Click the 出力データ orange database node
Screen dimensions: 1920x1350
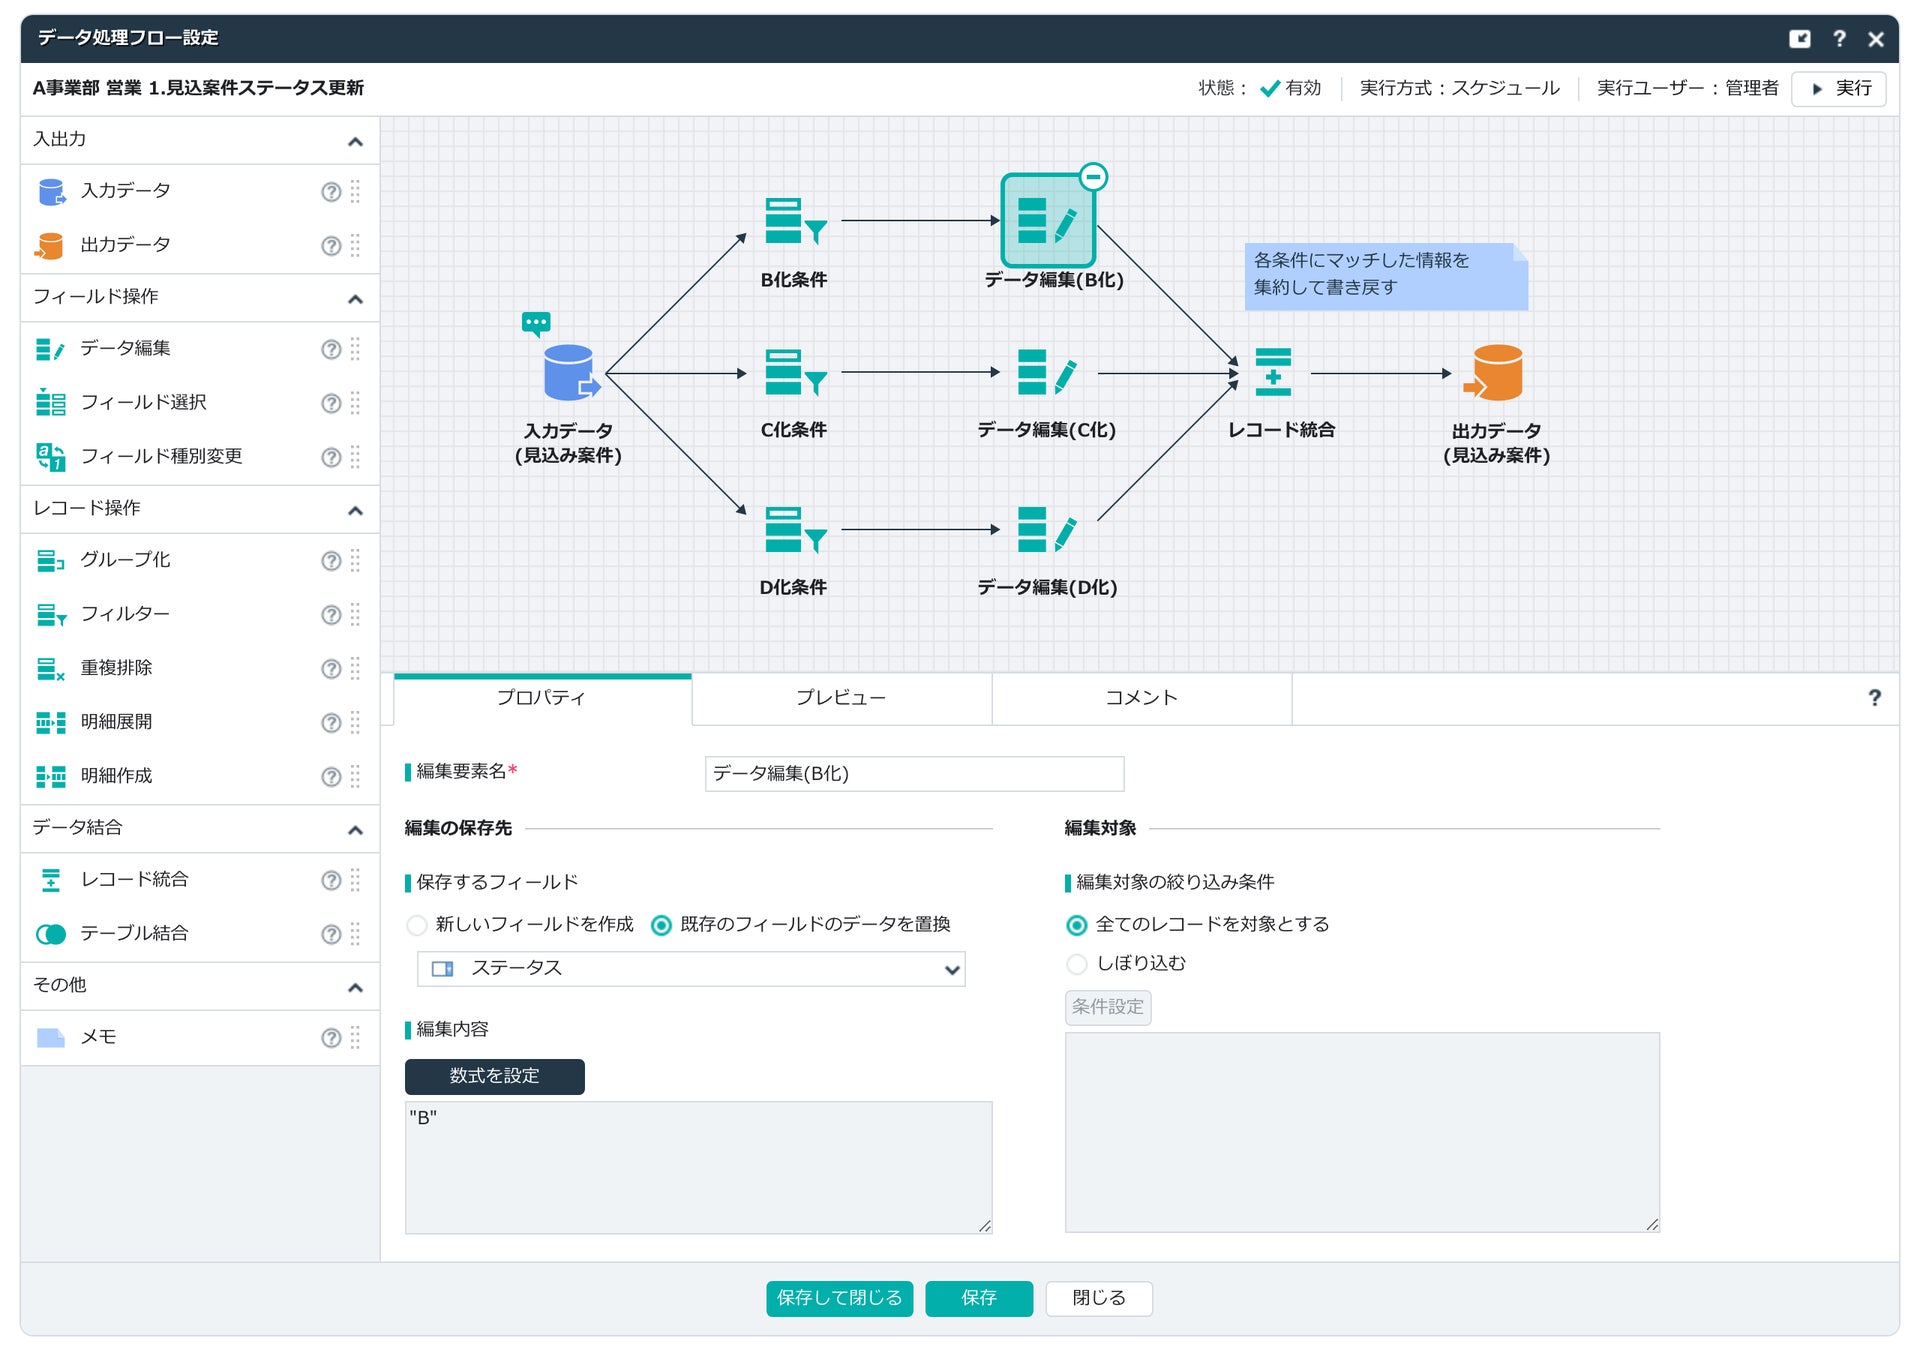pyautogui.click(x=1496, y=373)
